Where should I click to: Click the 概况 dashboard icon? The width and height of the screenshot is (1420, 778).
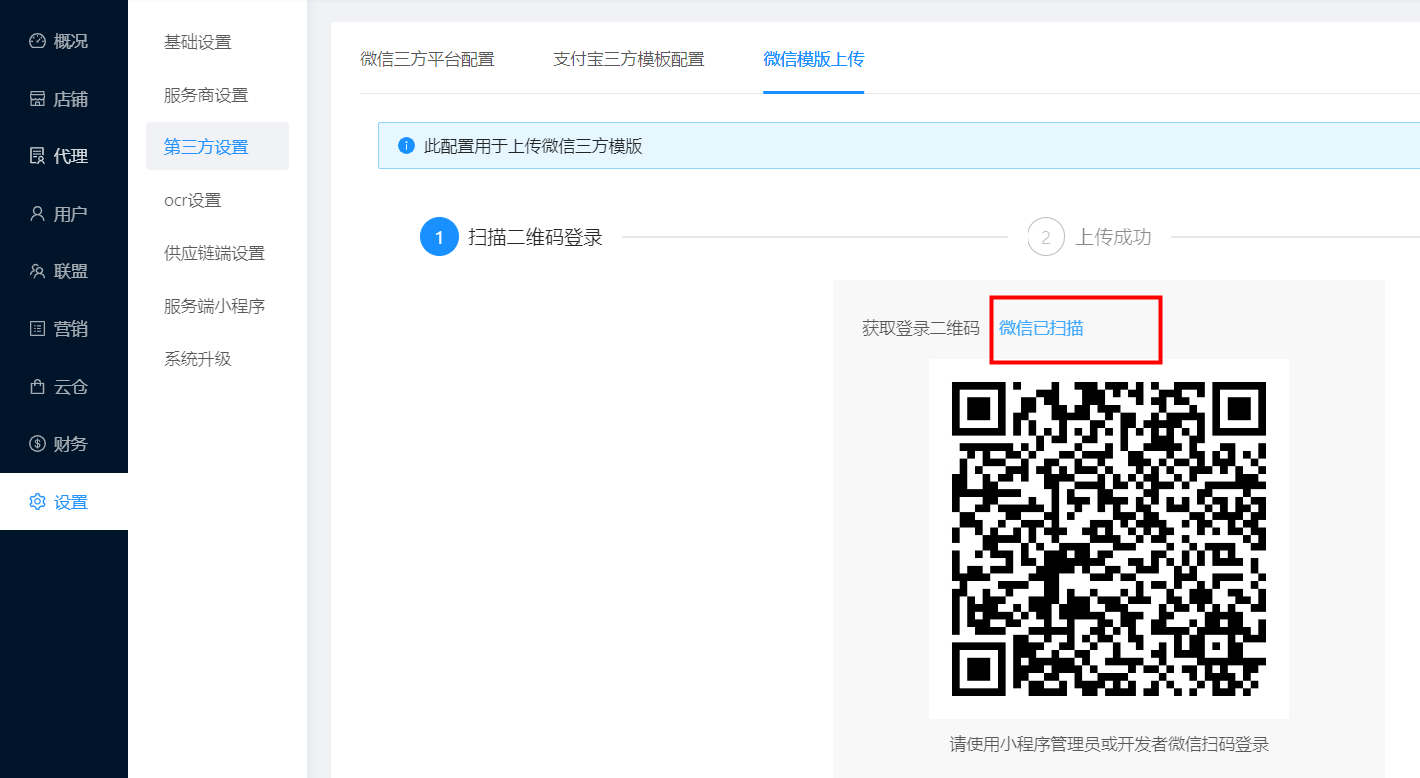pos(38,41)
